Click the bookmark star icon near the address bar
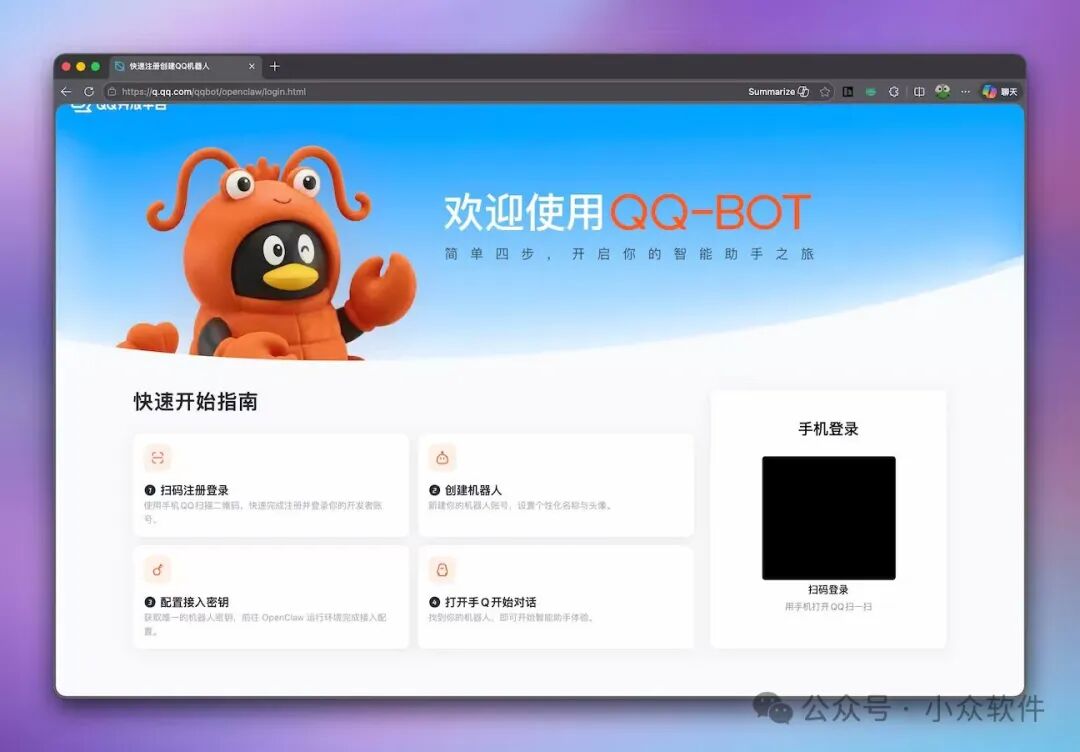The width and height of the screenshot is (1080, 752). [x=826, y=91]
